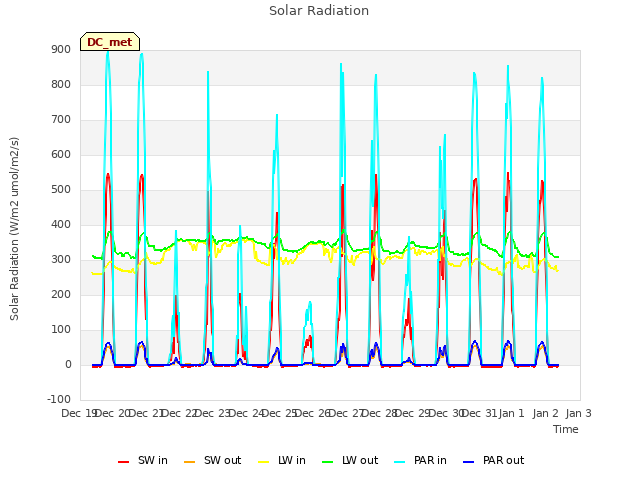Click the 700 y-axis tick label
This screenshot has height=480, width=640.
tap(61, 120)
